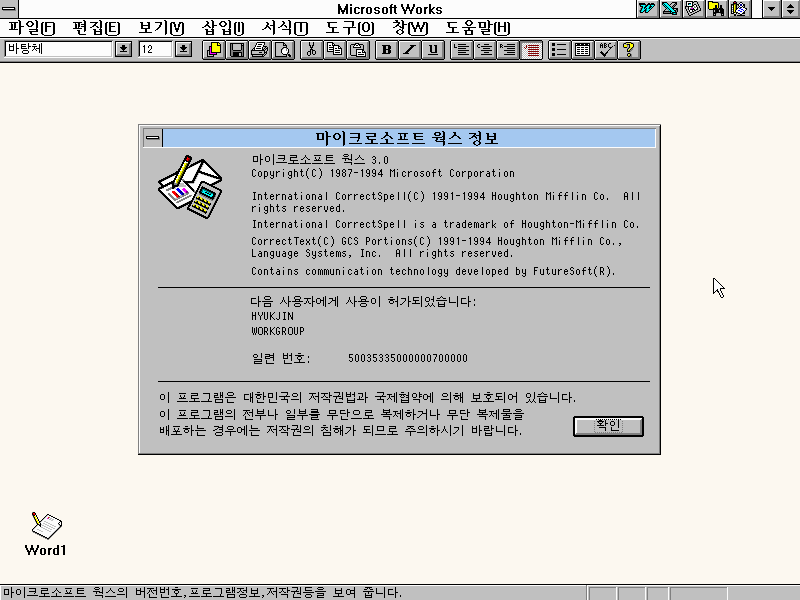Screen dimensions: 800x600
Task: Toggle Underline formatting button
Action: pos(433,49)
